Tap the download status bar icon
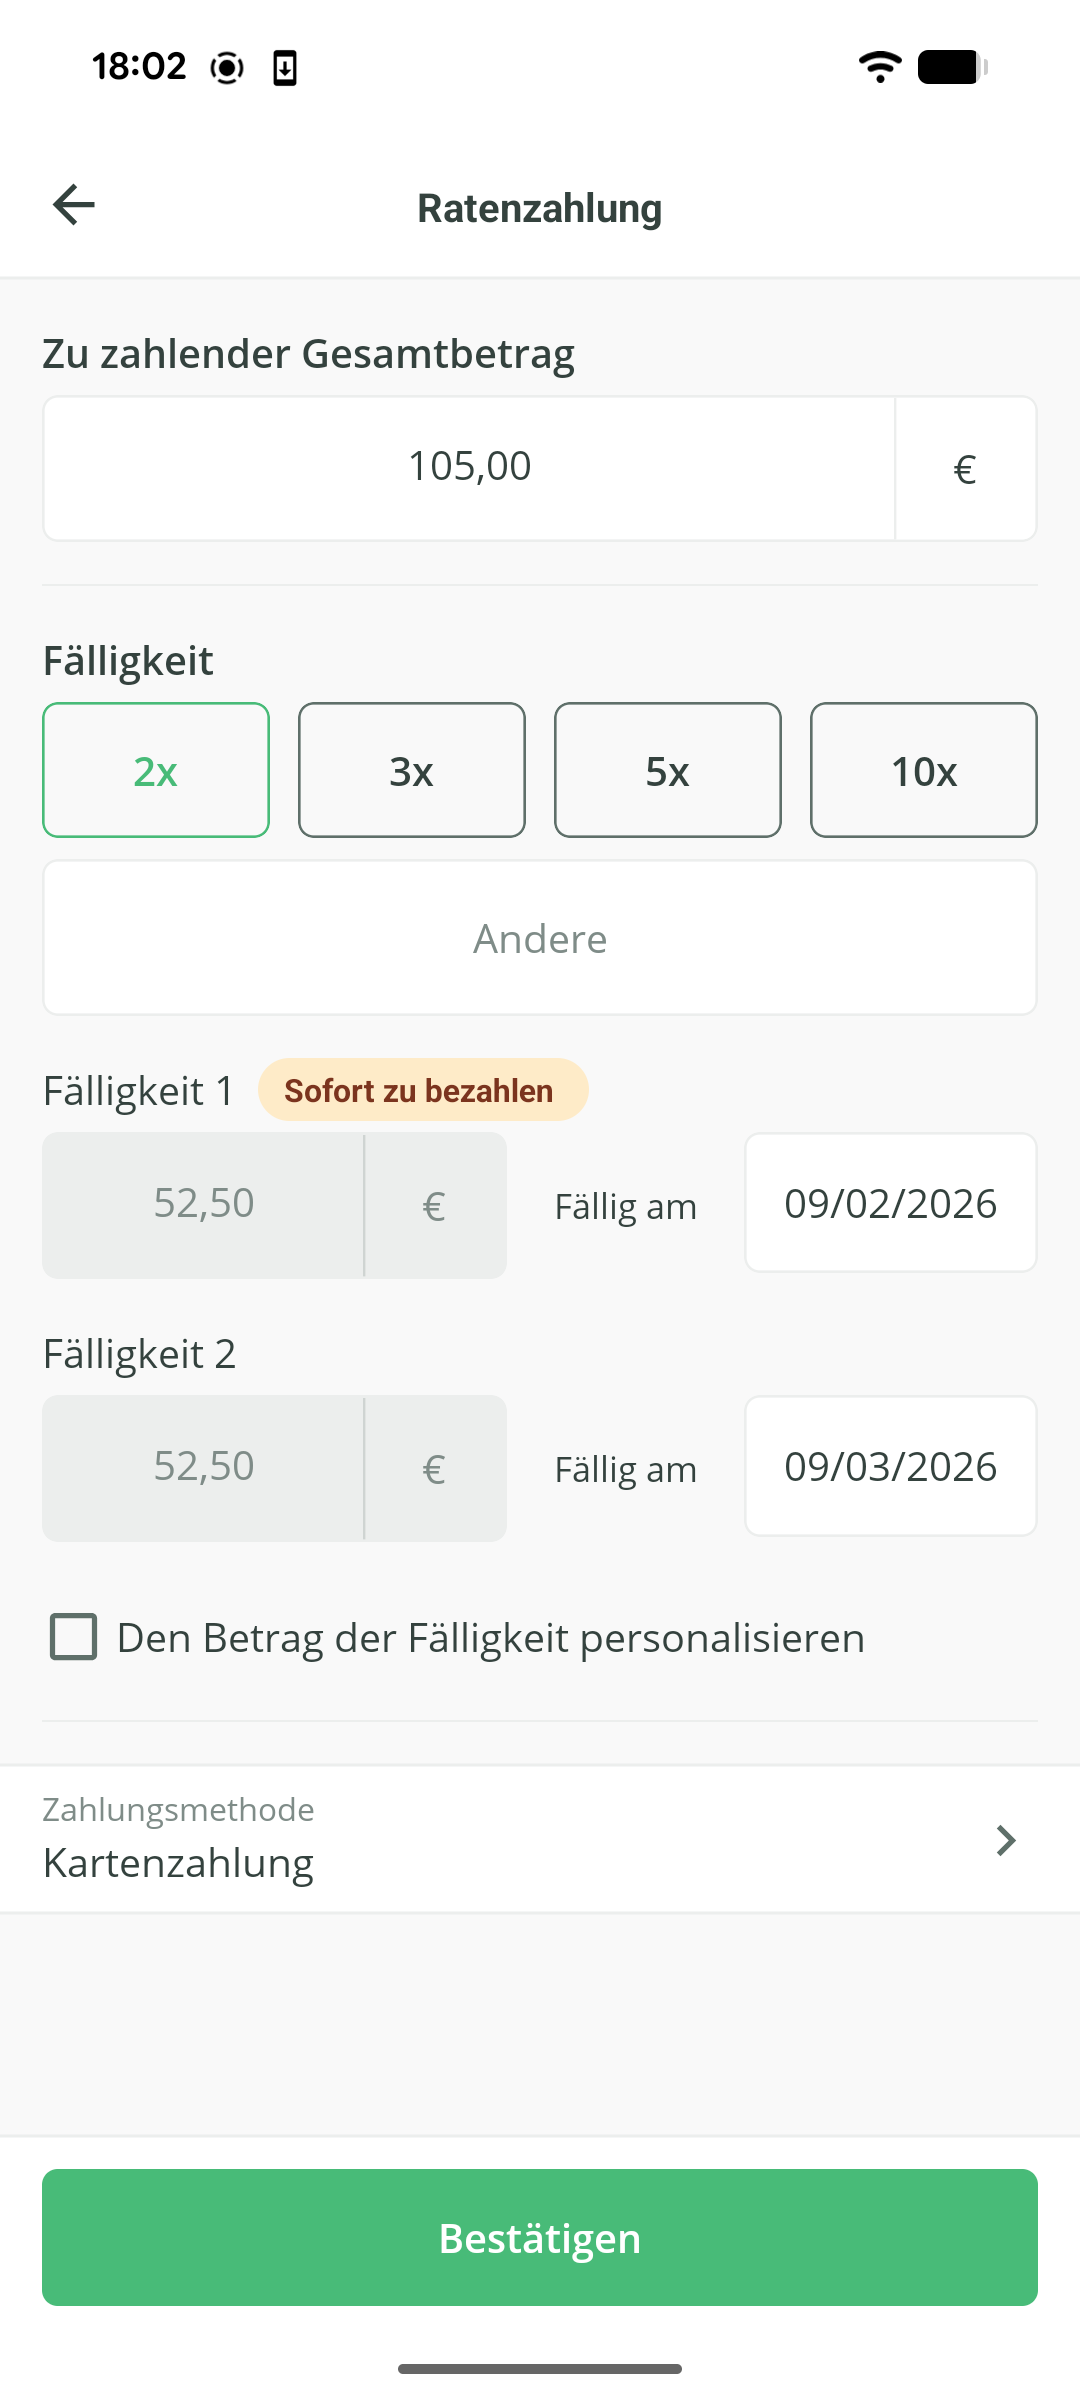Image resolution: width=1080 pixels, height=2400 pixels. [x=285, y=68]
